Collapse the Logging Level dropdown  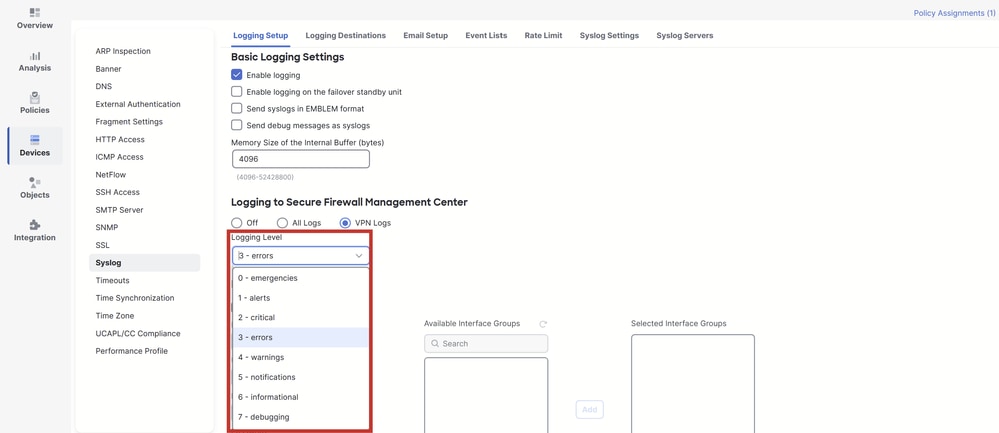[358, 256]
